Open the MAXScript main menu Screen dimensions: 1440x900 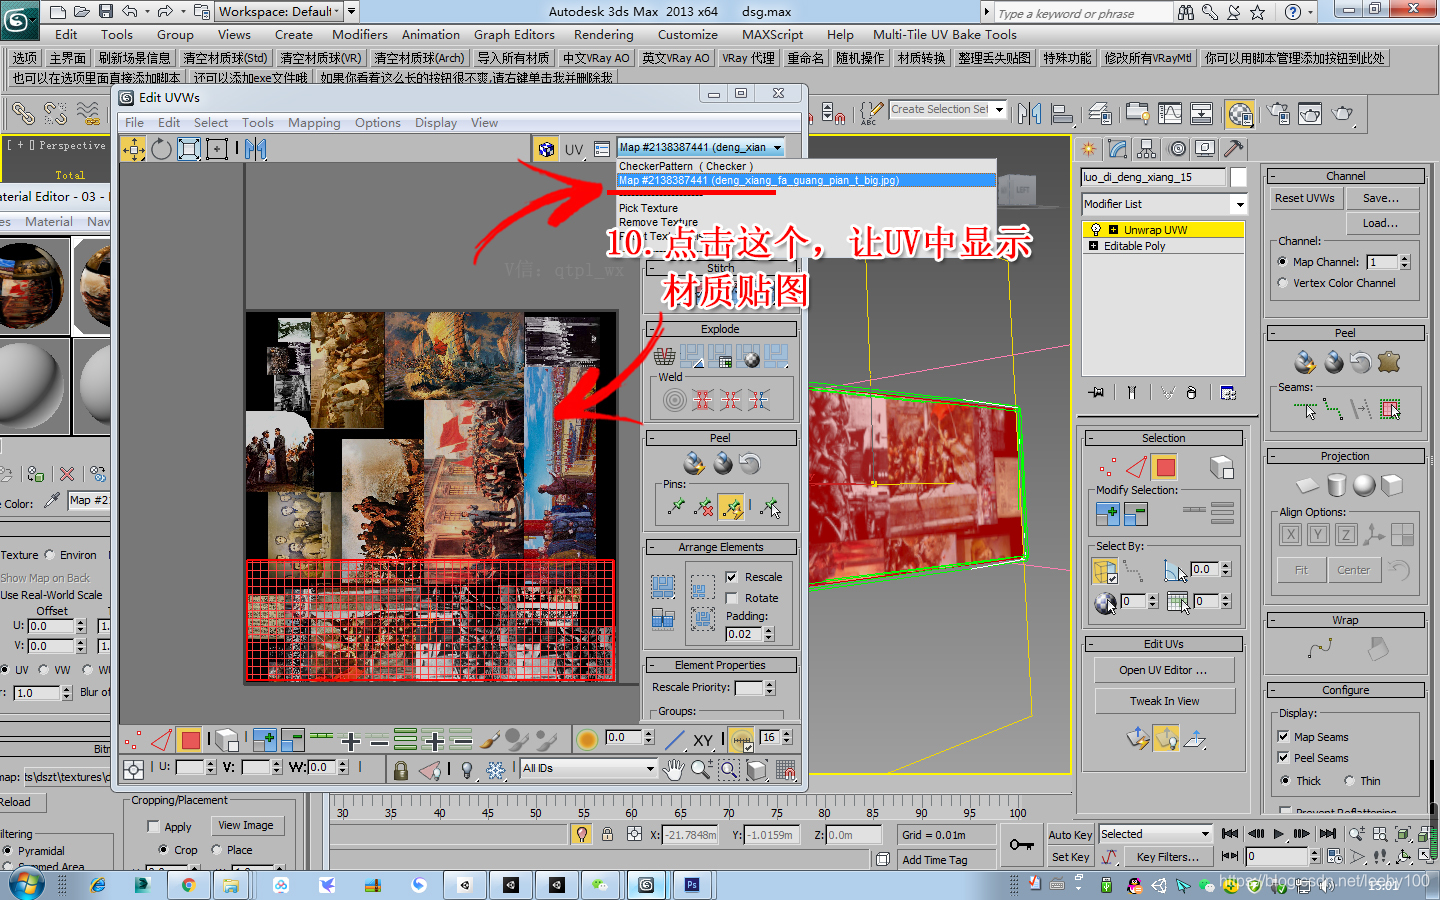pos(772,35)
